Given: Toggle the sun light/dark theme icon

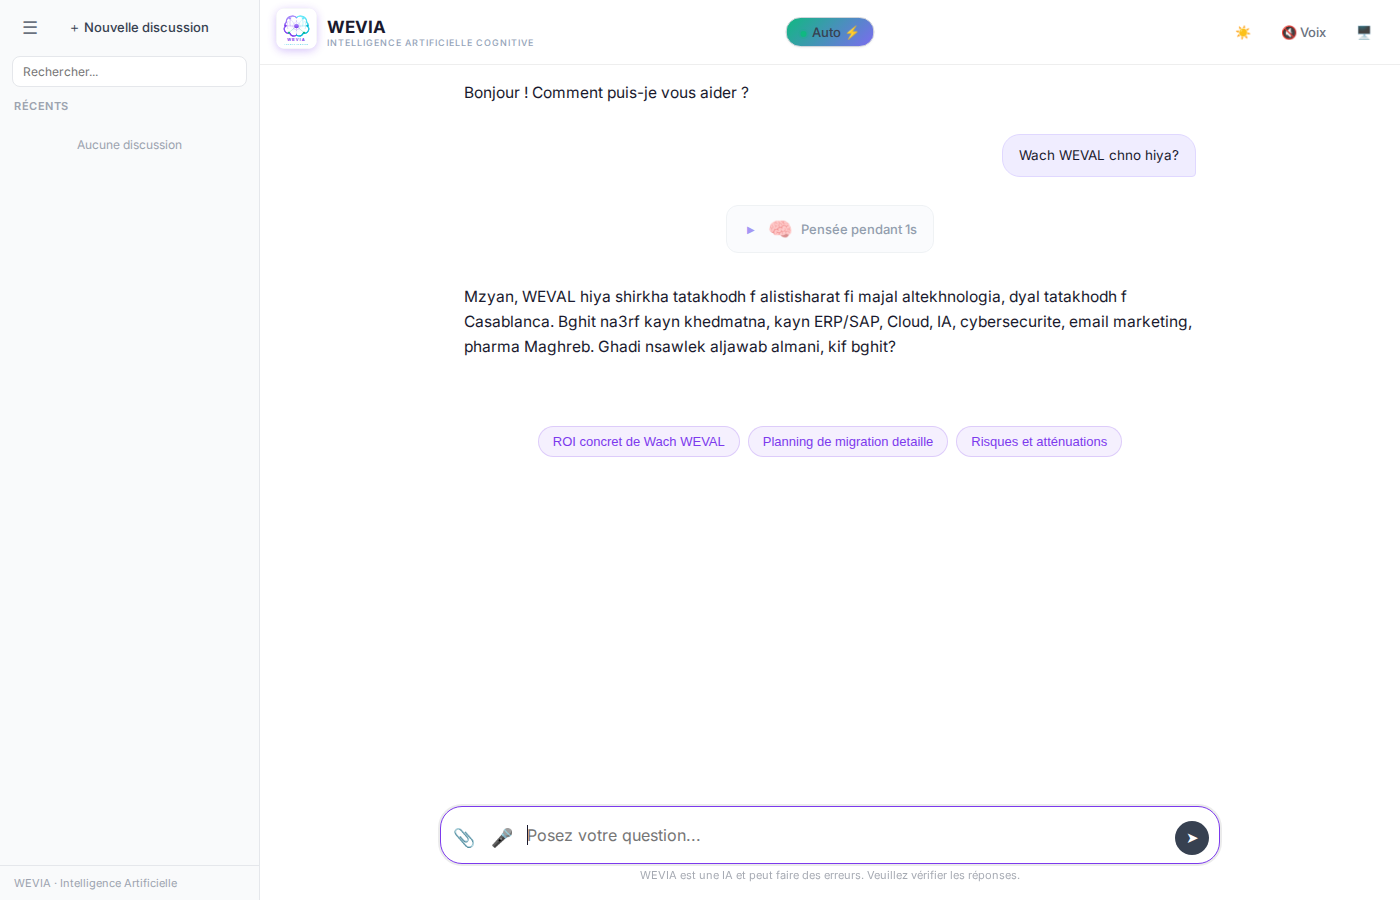Looking at the screenshot, I should [1243, 32].
